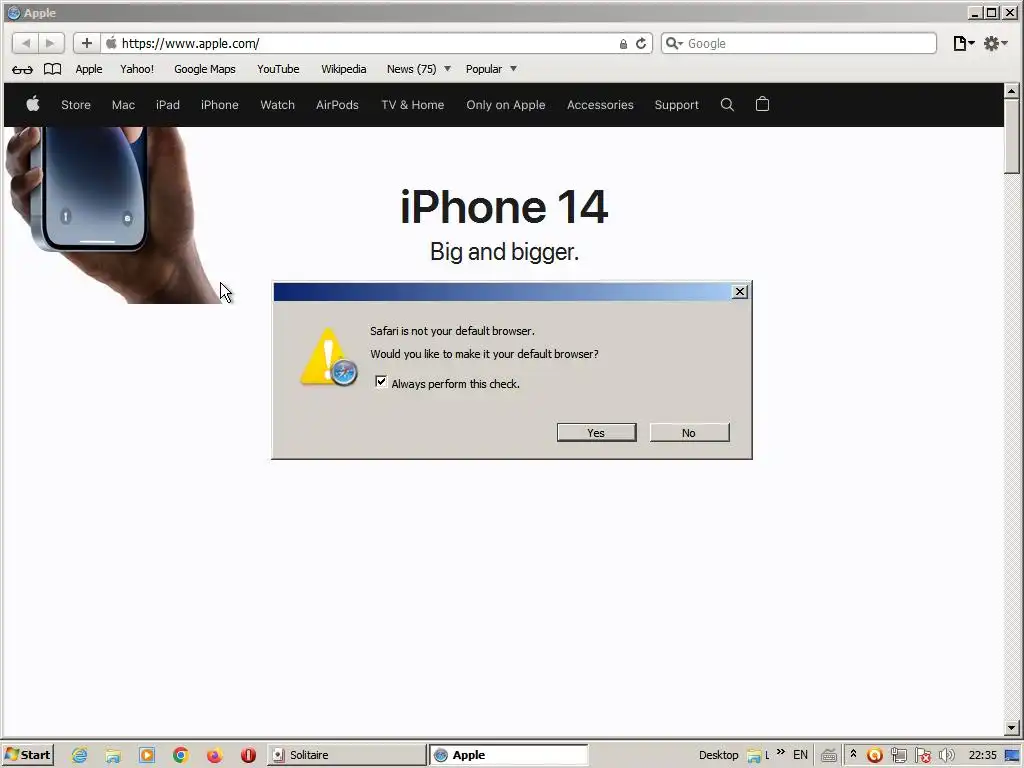
Task: Open the Reading List glasses icon
Action: tap(22, 69)
